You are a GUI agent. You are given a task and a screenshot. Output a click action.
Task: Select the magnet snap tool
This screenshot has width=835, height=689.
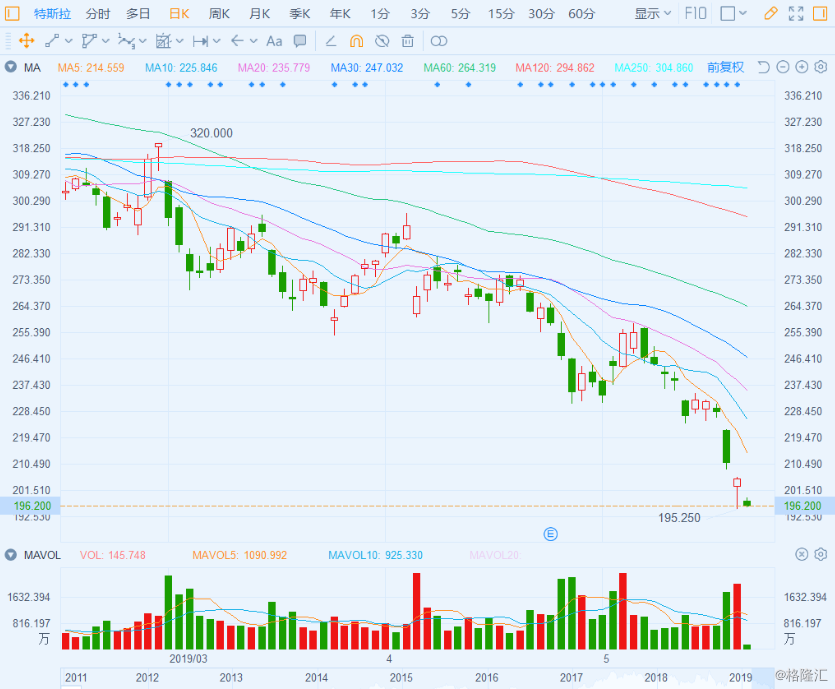(x=356, y=41)
